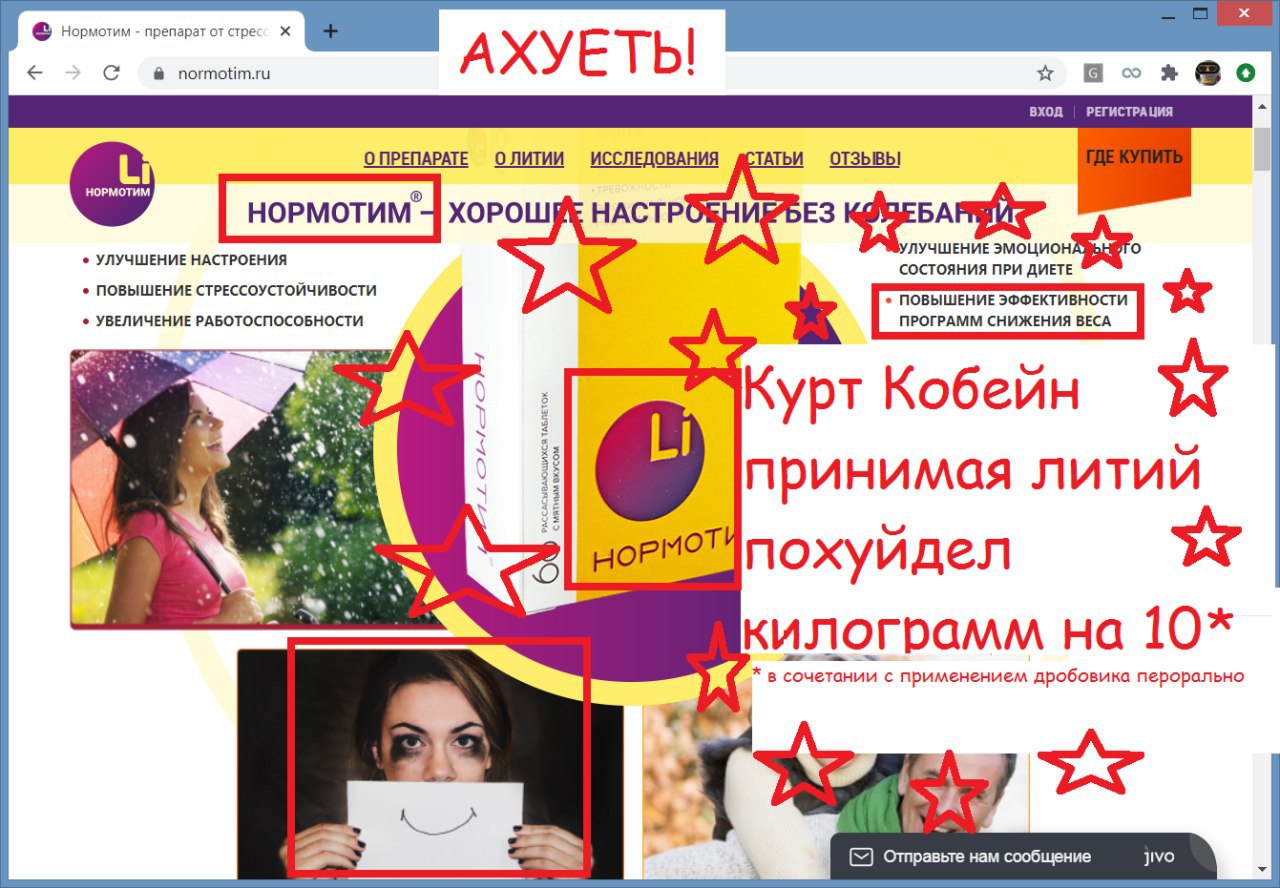Click the УВЕЛИЧЕНИЕ РАБОТОСПОСОБНОСТИ text
This screenshot has height=888, width=1280.
[229, 321]
